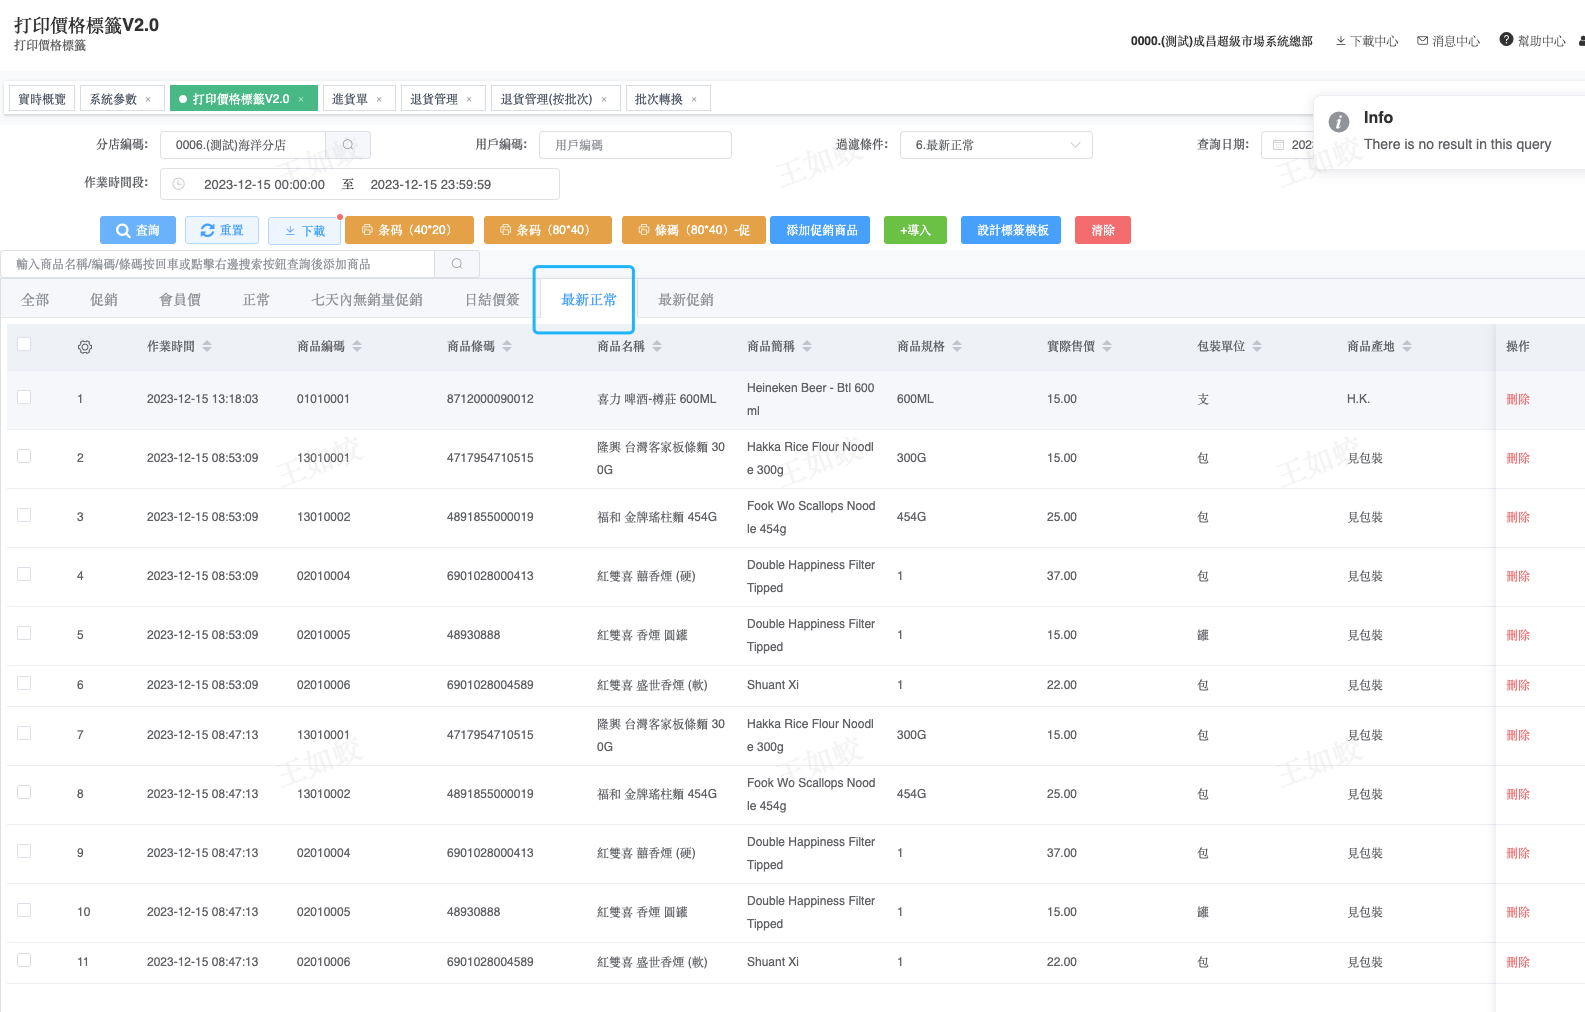Sort by 作業時間 column arrows
1585x1012 pixels.
tap(207, 346)
